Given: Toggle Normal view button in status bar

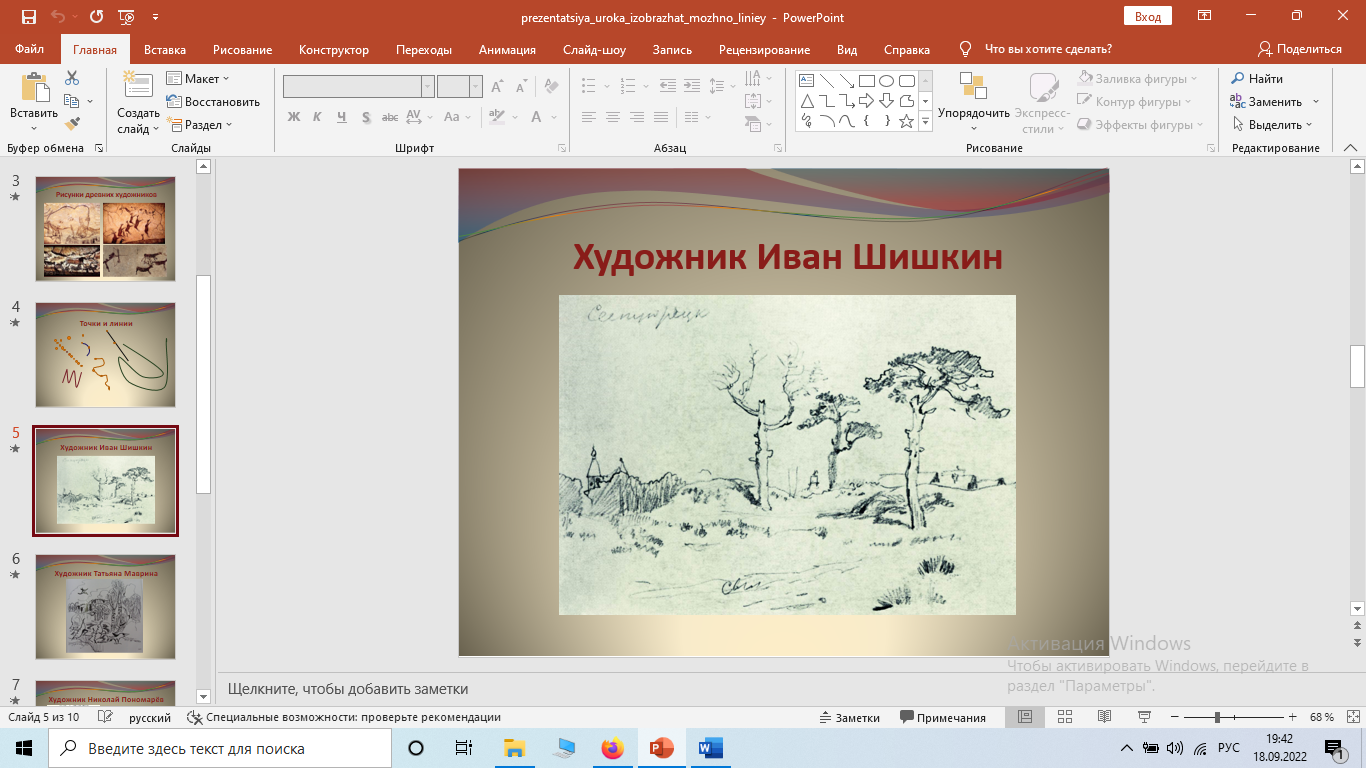Looking at the screenshot, I should click(x=1024, y=717).
